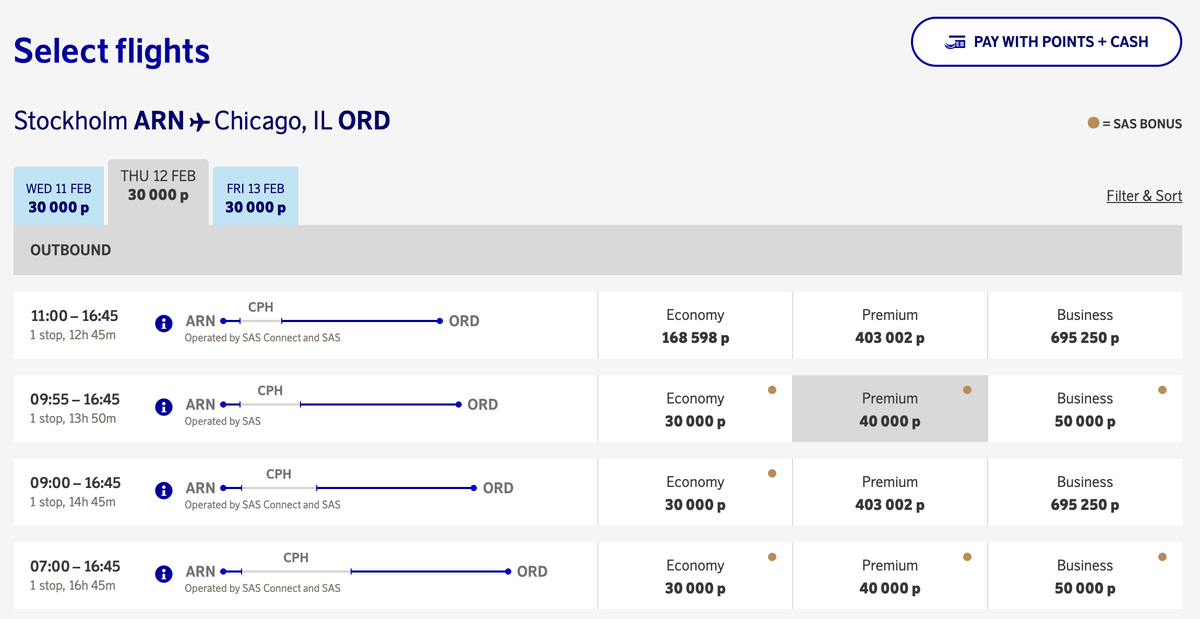Click info icon for 11:00 flight

[164, 324]
